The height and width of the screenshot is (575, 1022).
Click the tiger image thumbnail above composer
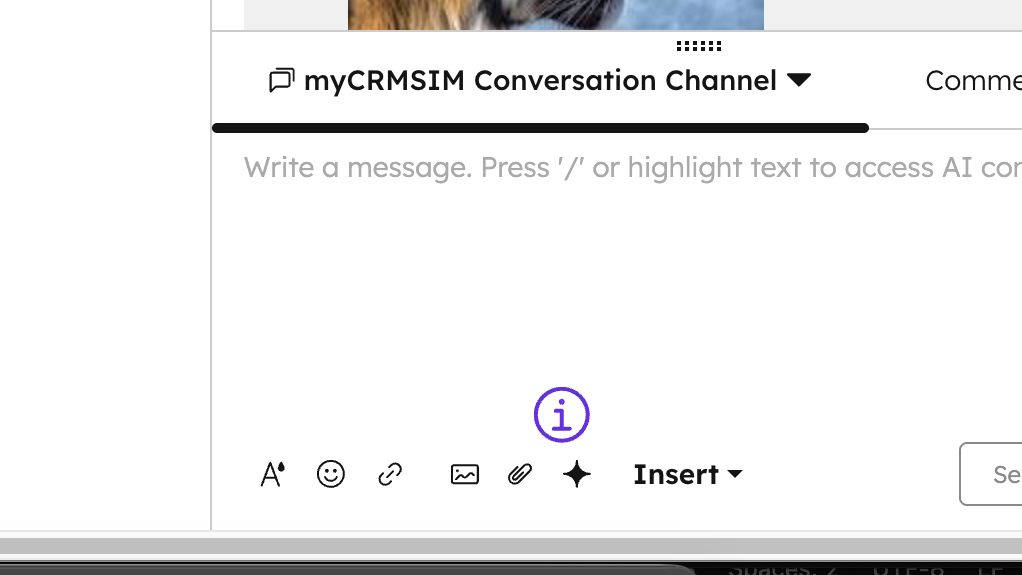pos(556,14)
